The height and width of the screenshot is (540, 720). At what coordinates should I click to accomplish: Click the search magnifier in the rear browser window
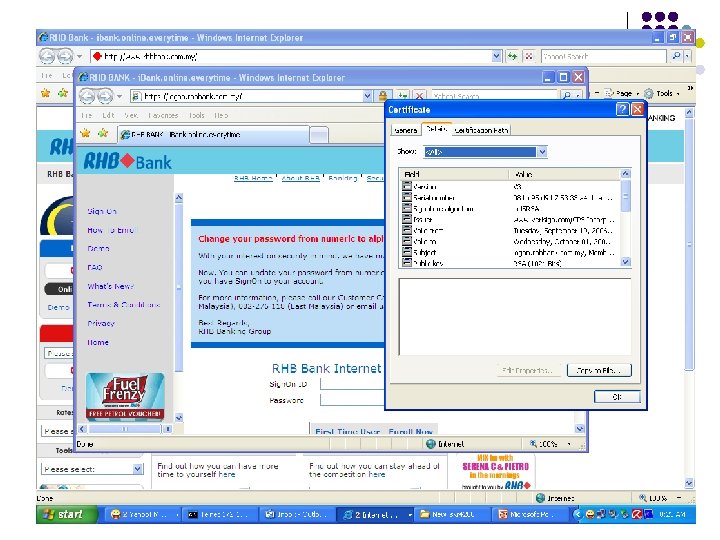tap(676, 56)
